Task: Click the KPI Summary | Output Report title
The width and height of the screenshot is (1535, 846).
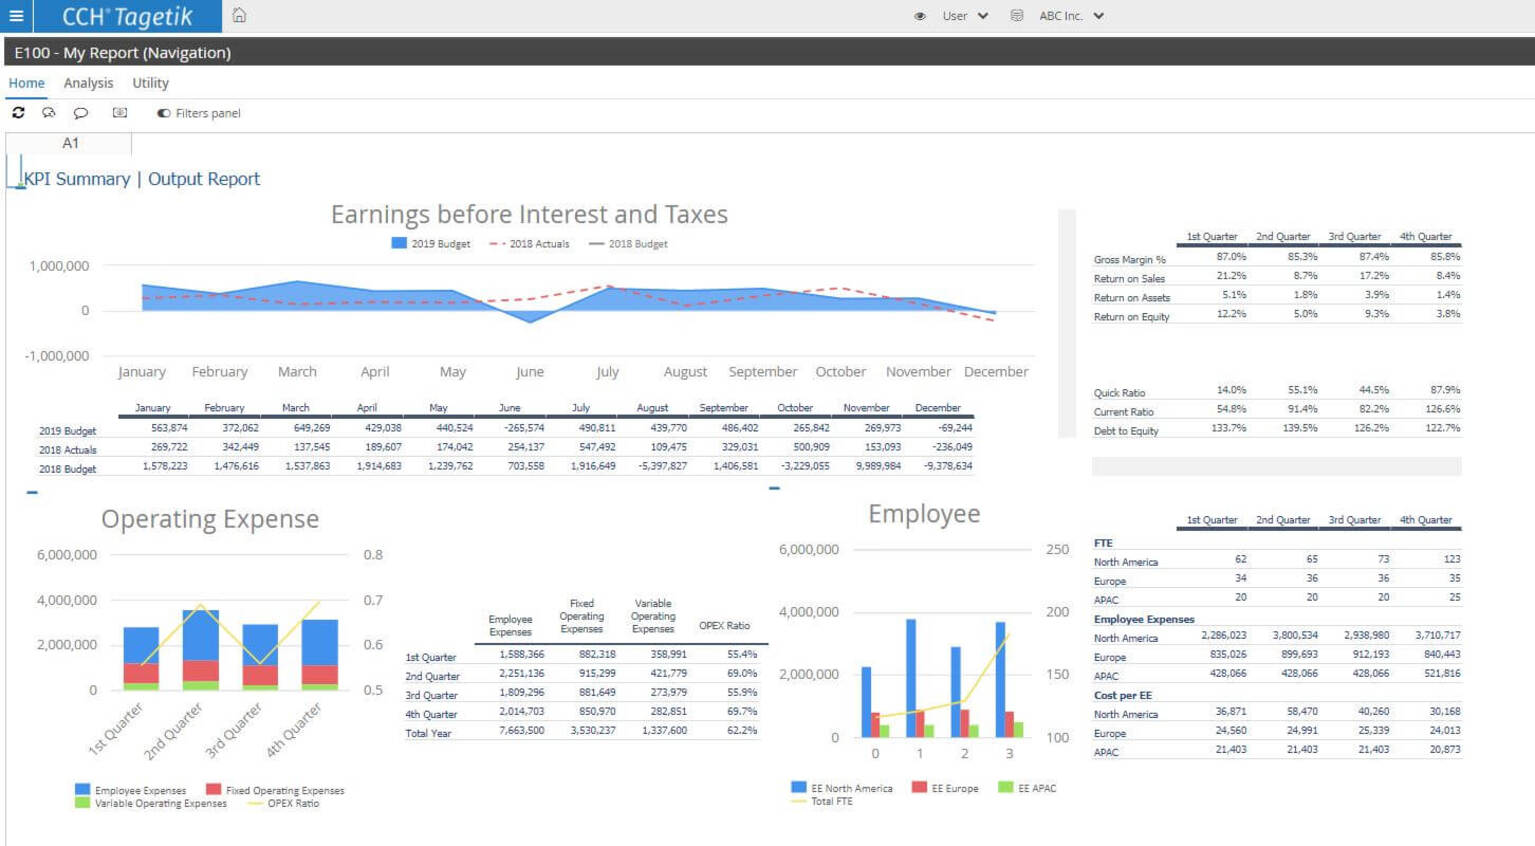Action: (x=142, y=179)
